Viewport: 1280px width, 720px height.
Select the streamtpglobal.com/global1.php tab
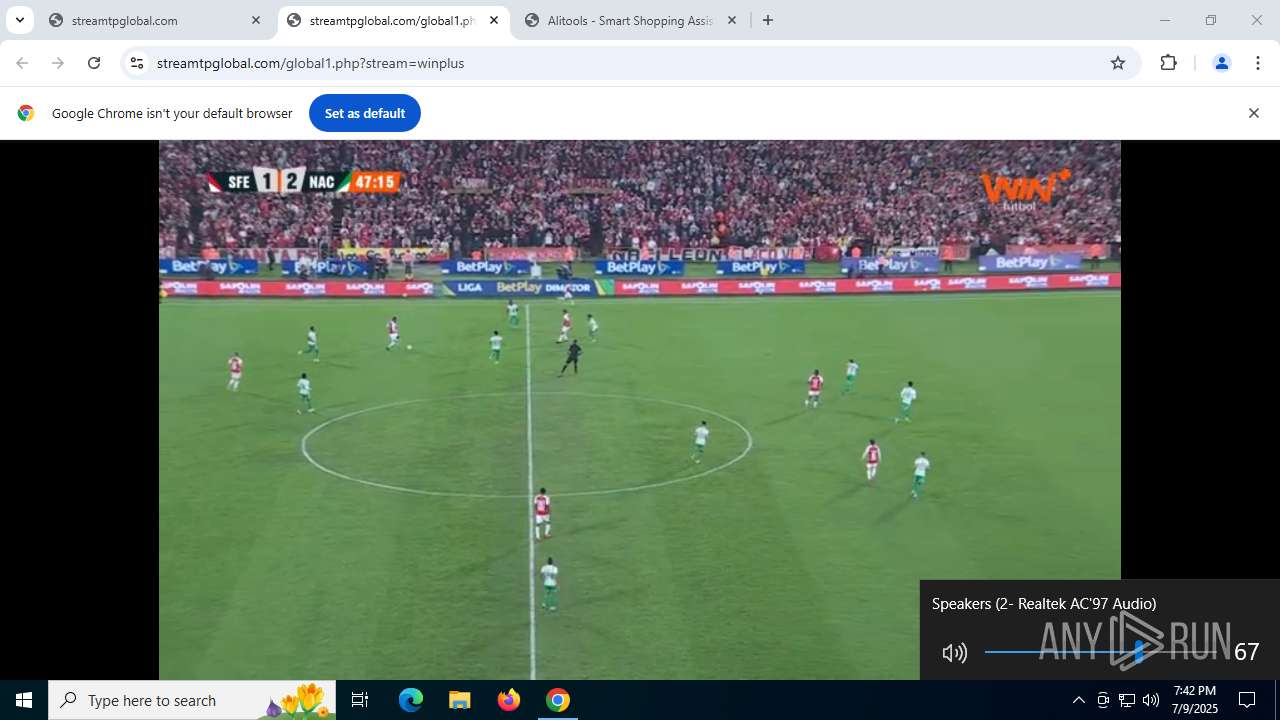pos(393,20)
